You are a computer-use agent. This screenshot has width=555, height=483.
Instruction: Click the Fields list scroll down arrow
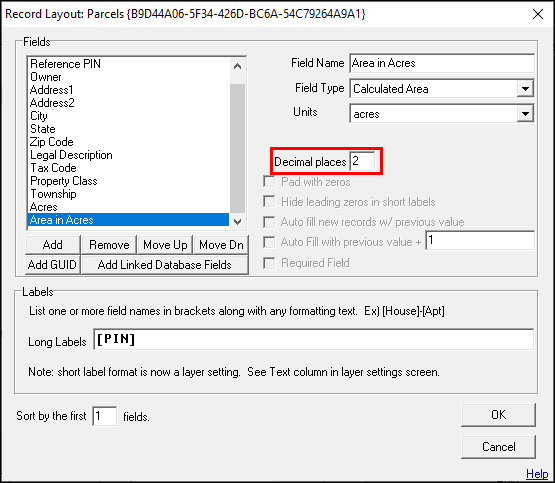pyautogui.click(x=238, y=222)
